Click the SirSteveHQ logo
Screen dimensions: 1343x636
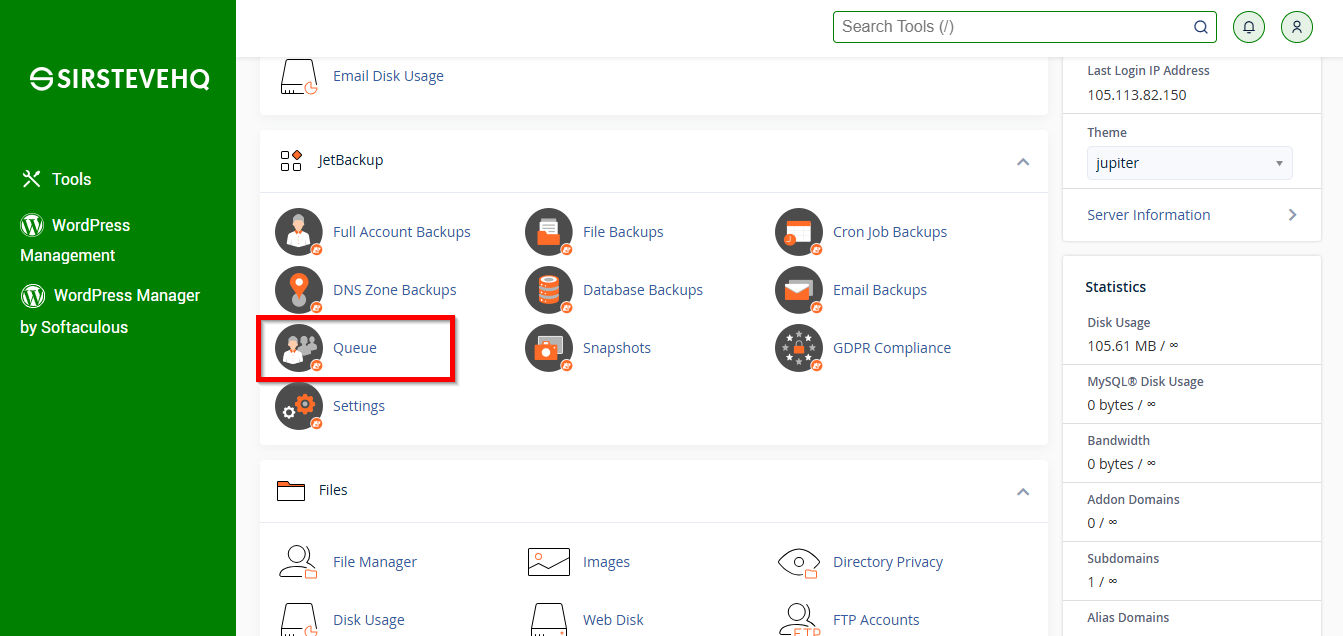tap(119, 80)
